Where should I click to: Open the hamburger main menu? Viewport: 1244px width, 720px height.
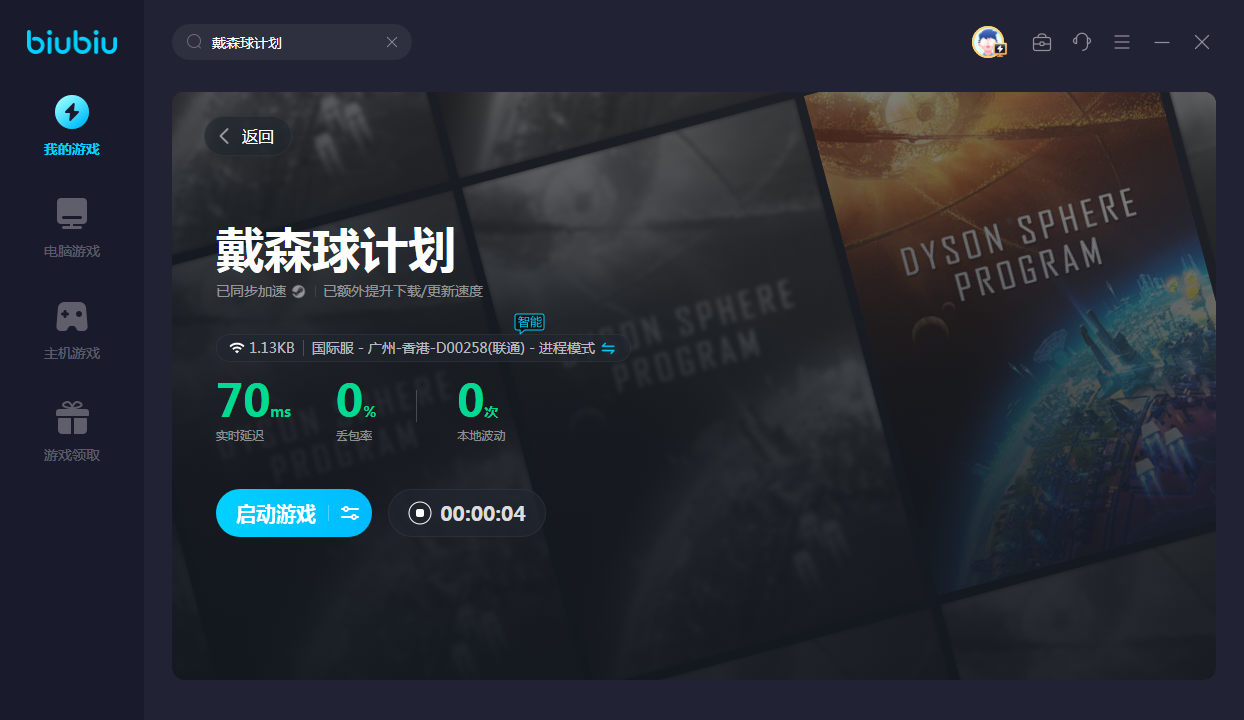[1122, 42]
